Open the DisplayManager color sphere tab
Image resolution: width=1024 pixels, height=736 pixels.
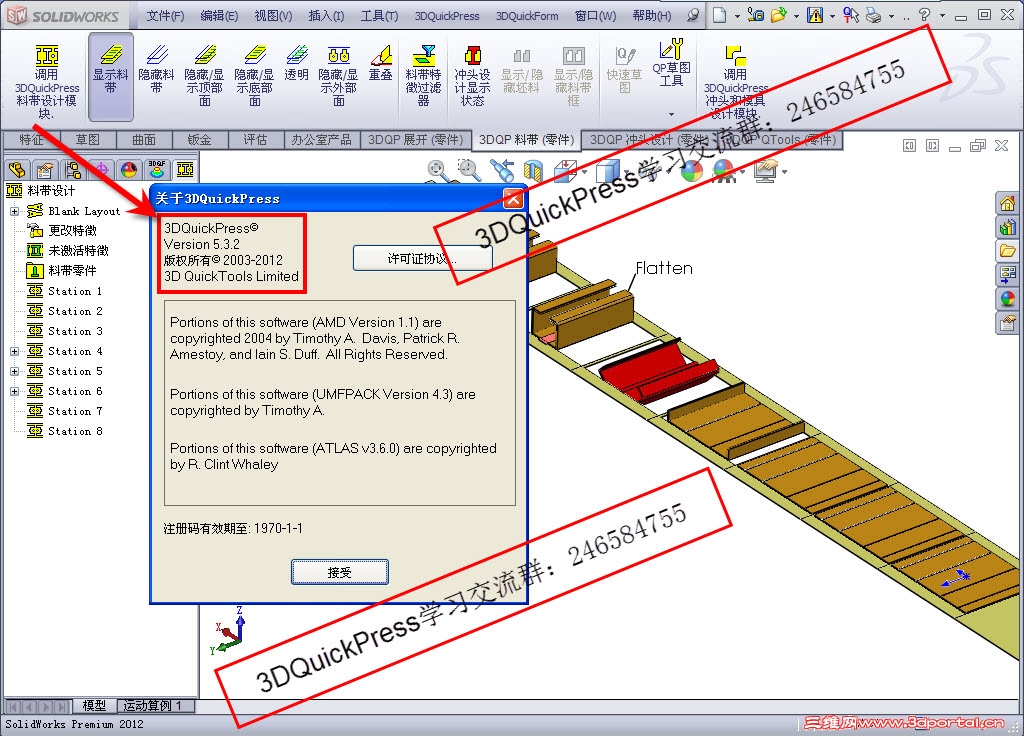coord(129,170)
